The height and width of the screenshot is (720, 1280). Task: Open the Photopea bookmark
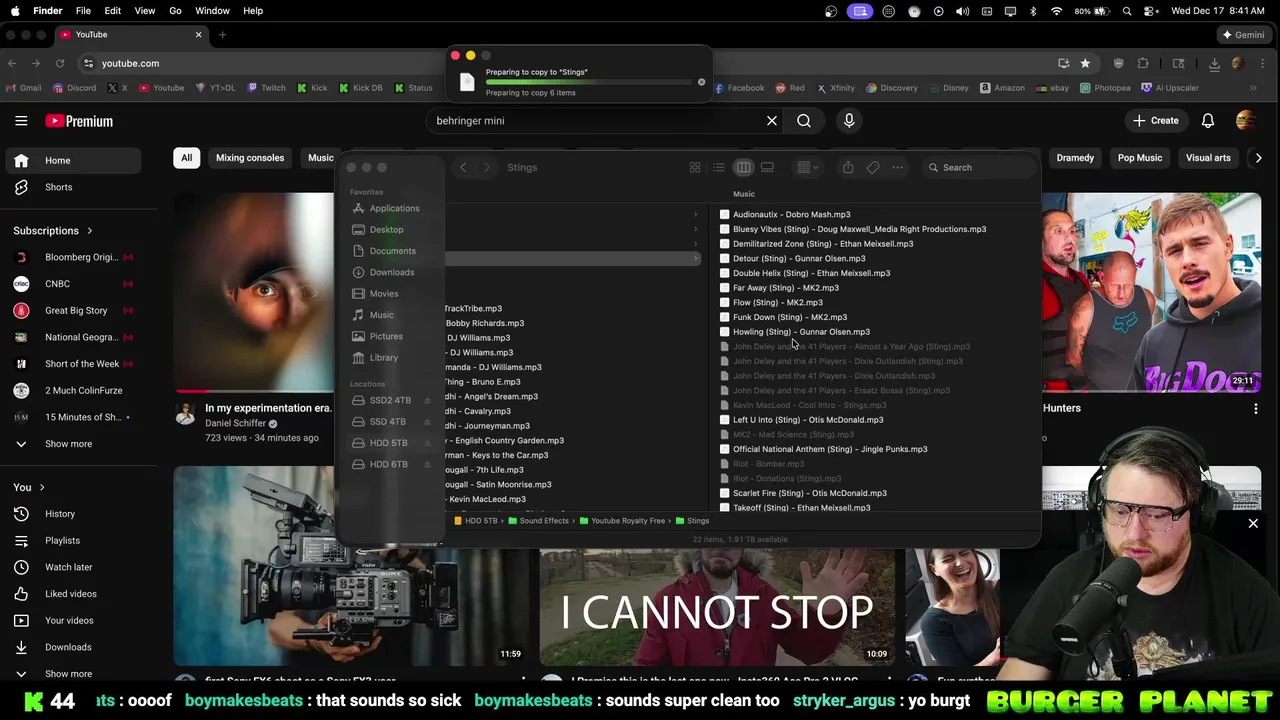coord(1105,88)
